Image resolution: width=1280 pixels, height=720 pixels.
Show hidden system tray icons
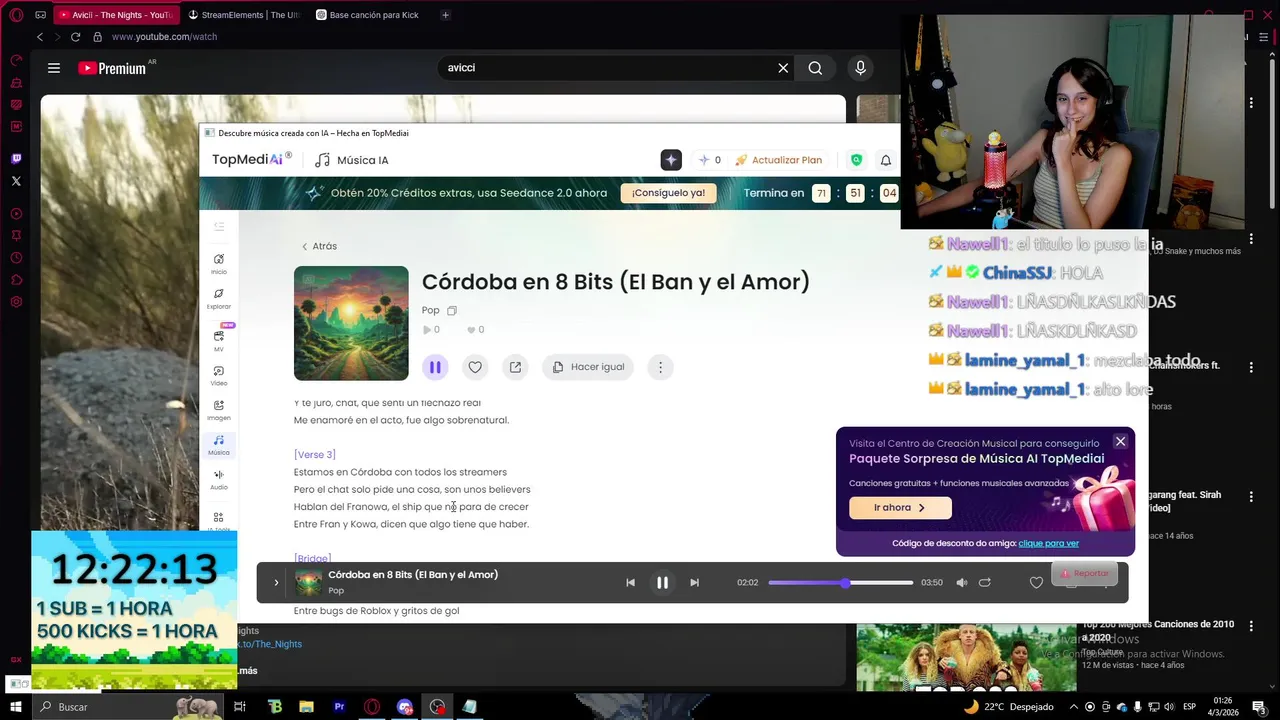1072,707
